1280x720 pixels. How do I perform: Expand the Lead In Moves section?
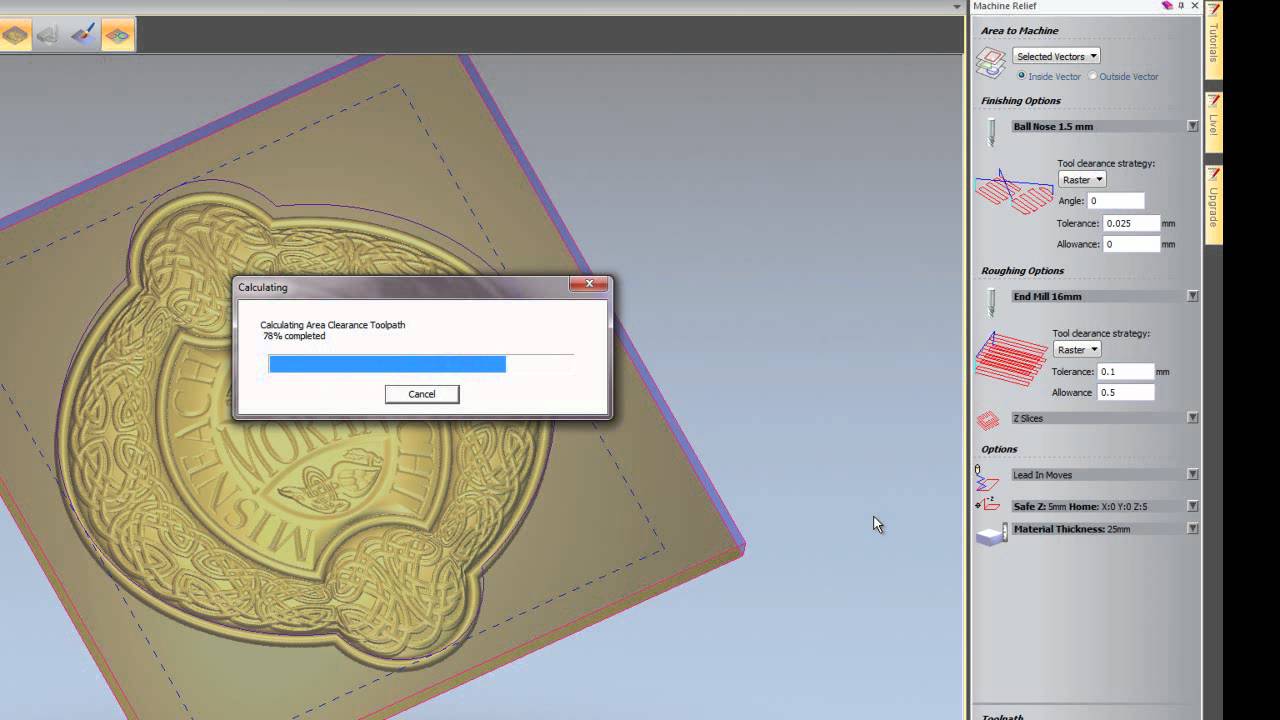1192,474
